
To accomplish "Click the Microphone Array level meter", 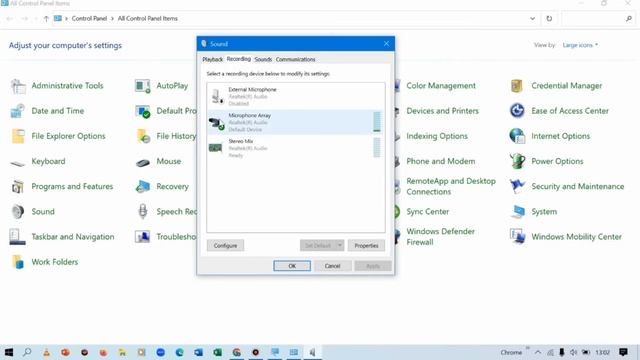I will 377,122.
